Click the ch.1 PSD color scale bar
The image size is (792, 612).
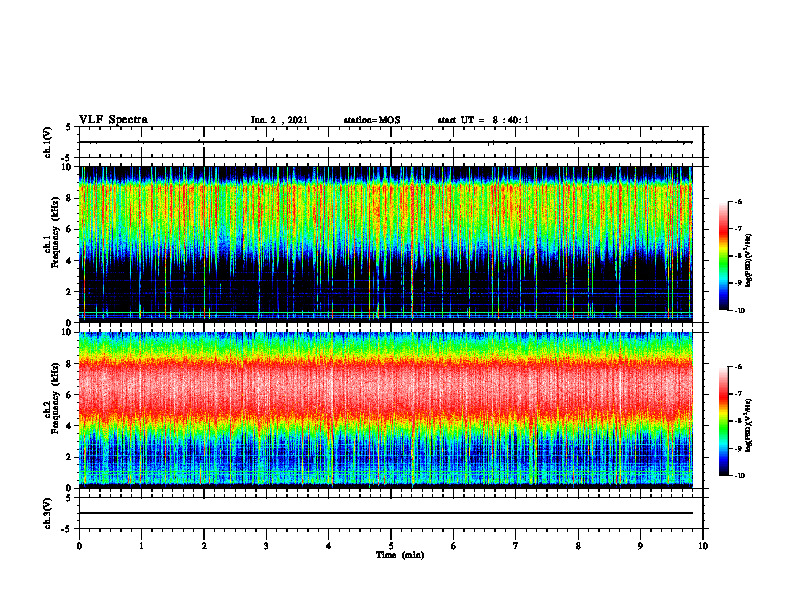click(724, 256)
